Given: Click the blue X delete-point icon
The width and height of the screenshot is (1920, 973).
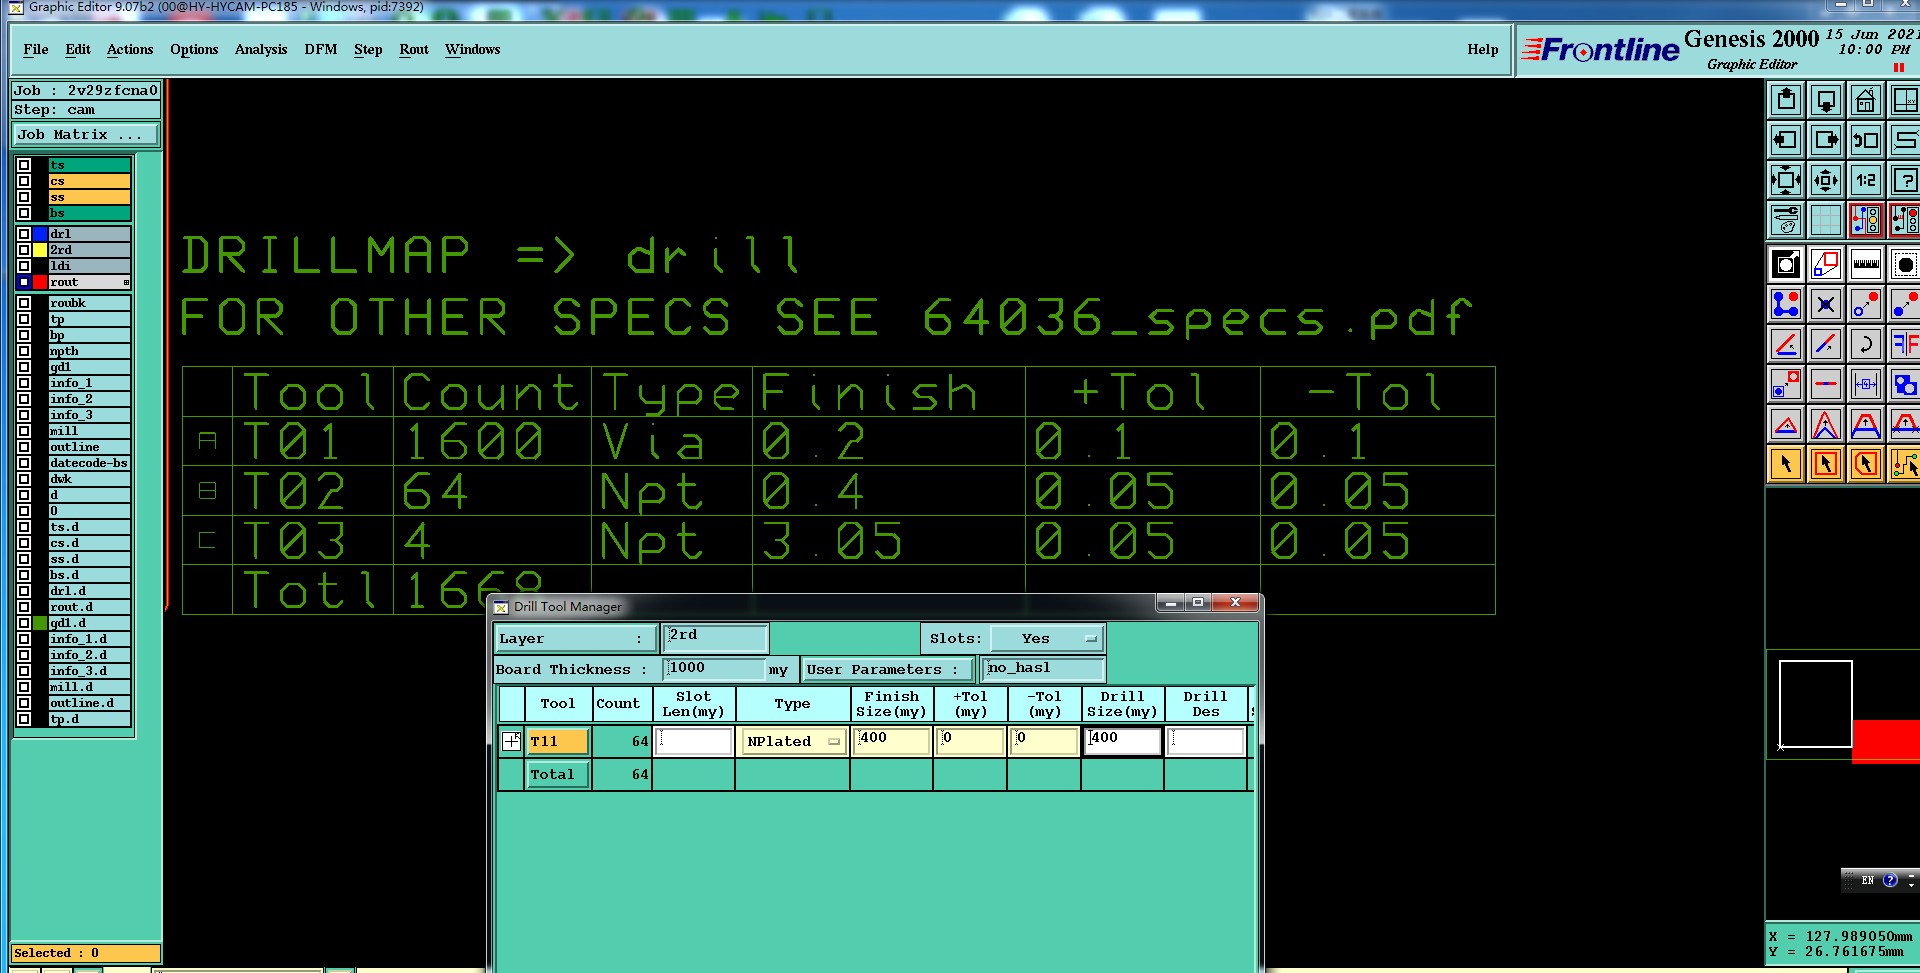Looking at the screenshot, I should [1825, 305].
